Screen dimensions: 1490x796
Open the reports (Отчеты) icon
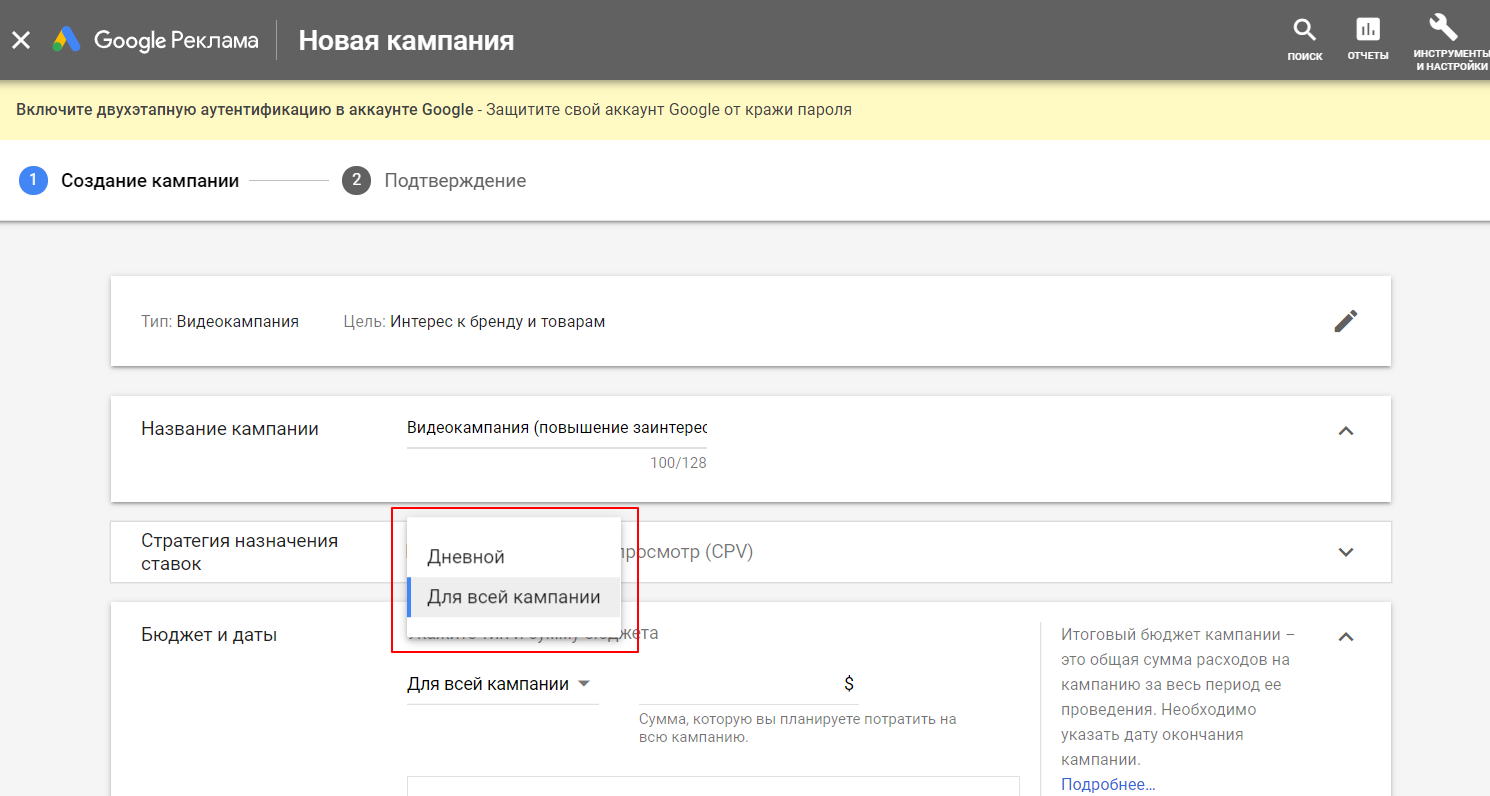[x=1367, y=30]
